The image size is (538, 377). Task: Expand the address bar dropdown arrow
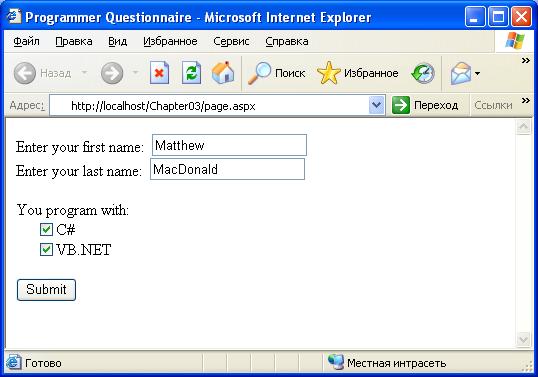click(x=377, y=105)
